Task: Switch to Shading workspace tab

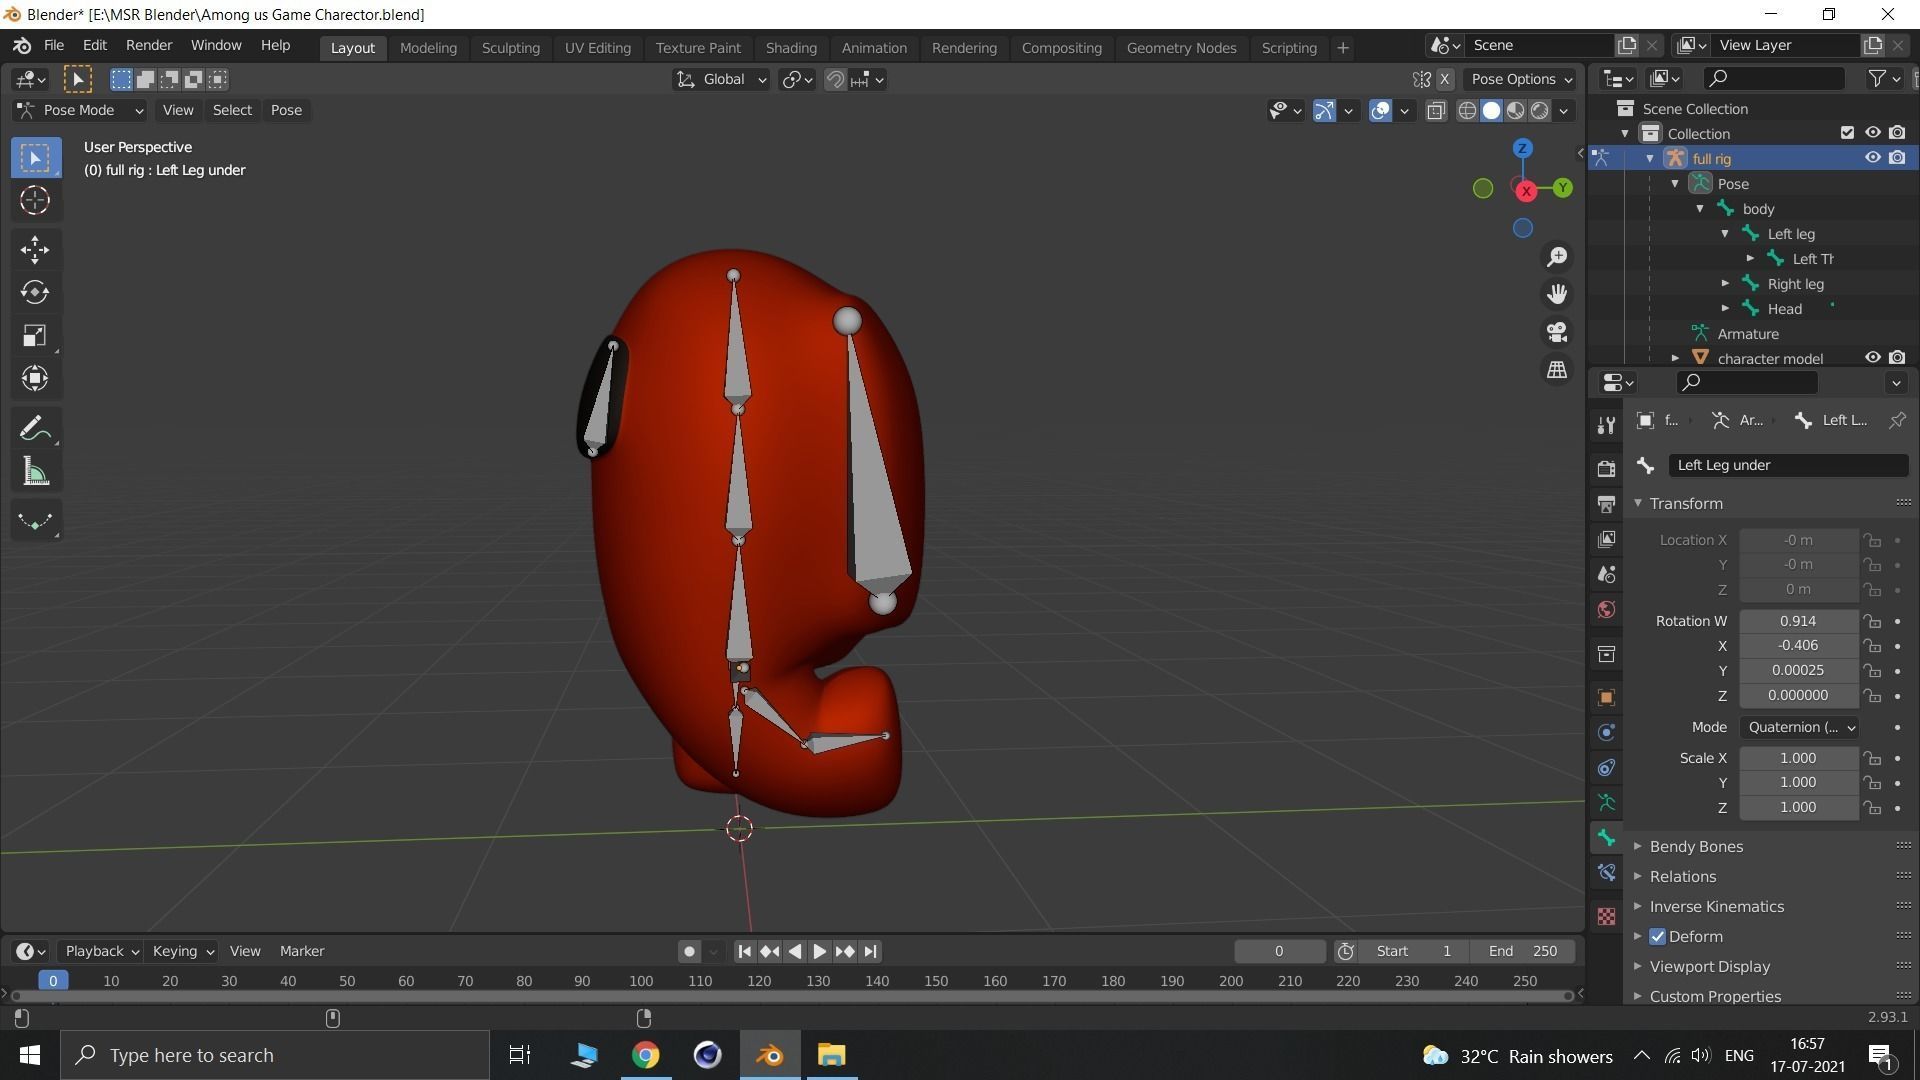Action: coord(791,48)
